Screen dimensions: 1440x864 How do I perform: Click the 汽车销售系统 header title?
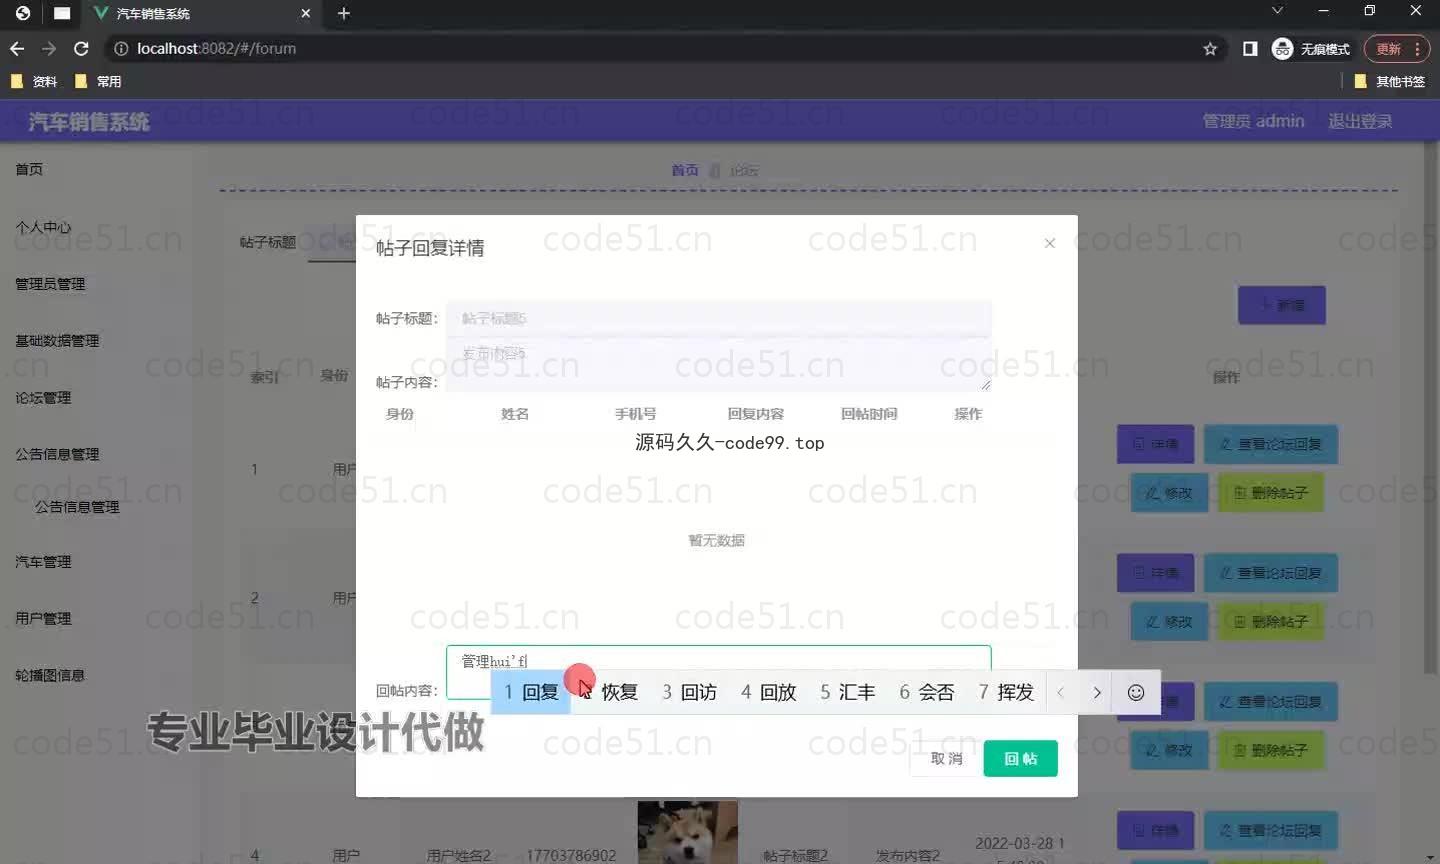click(89, 121)
